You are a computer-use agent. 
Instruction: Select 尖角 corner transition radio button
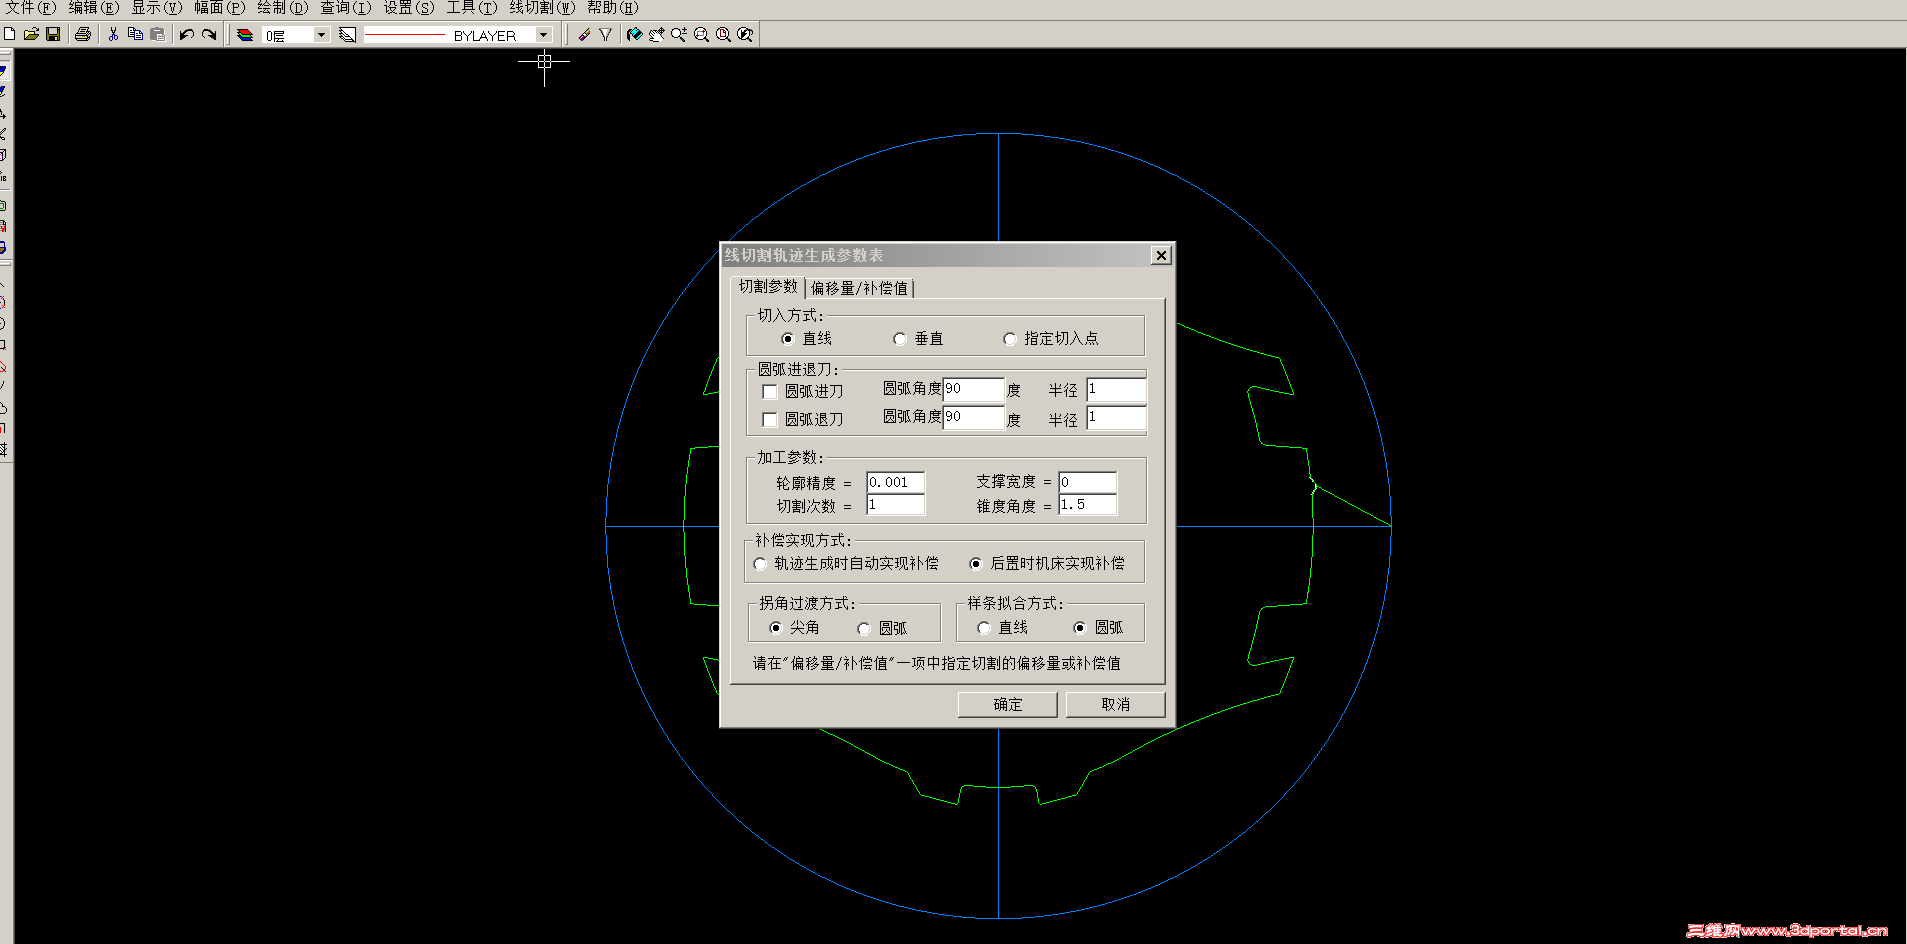(776, 628)
